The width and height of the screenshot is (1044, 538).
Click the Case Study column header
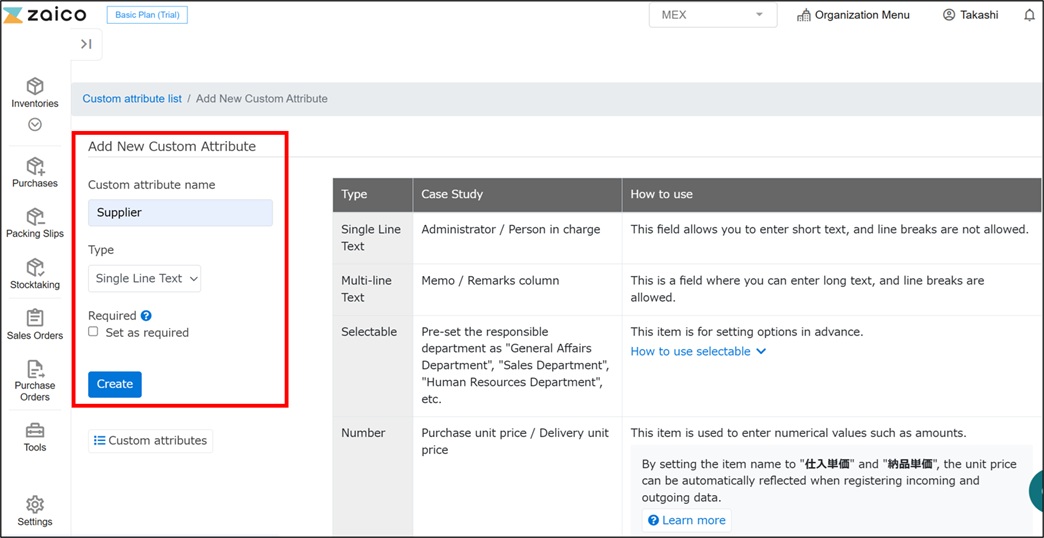(517, 194)
